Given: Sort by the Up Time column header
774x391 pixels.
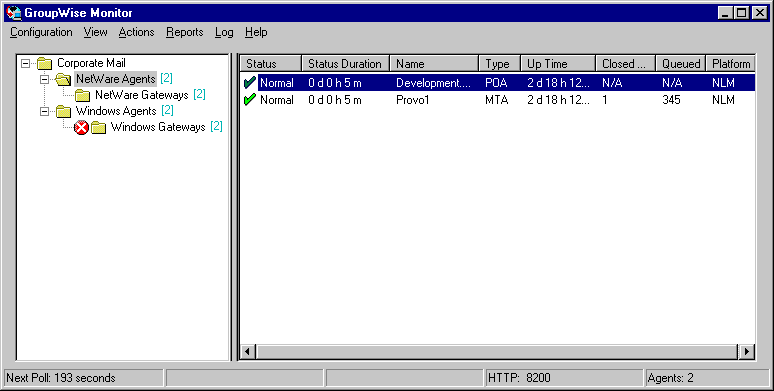Looking at the screenshot, I should 558,64.
